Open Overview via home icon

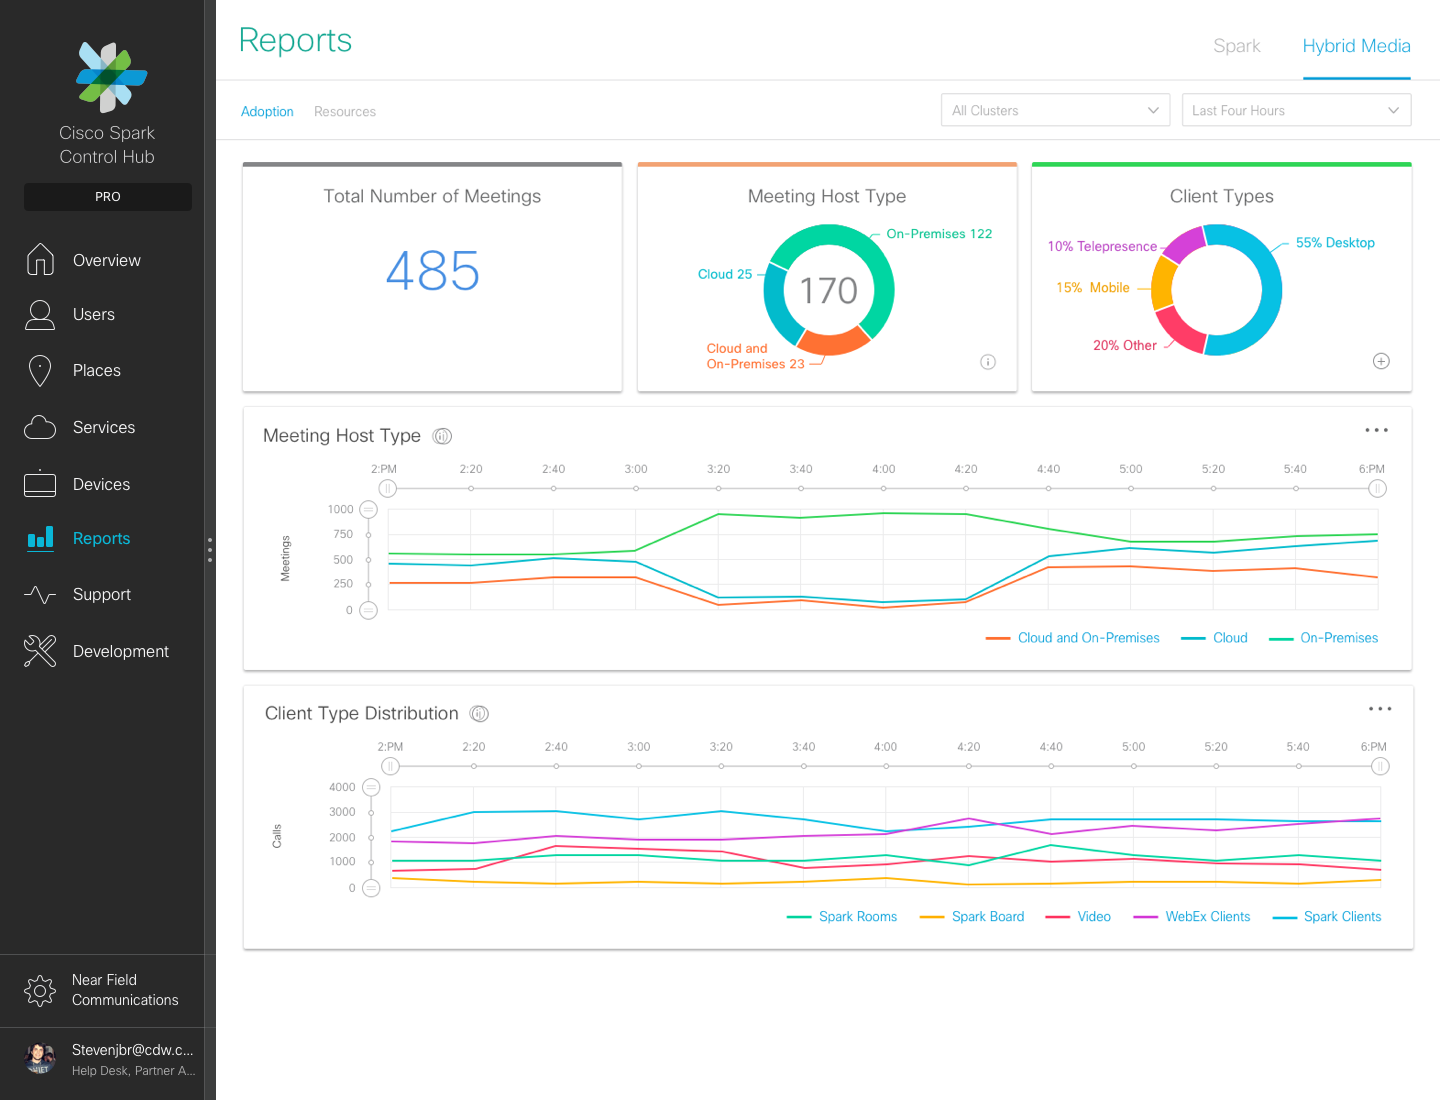click(x=40, y=259)
